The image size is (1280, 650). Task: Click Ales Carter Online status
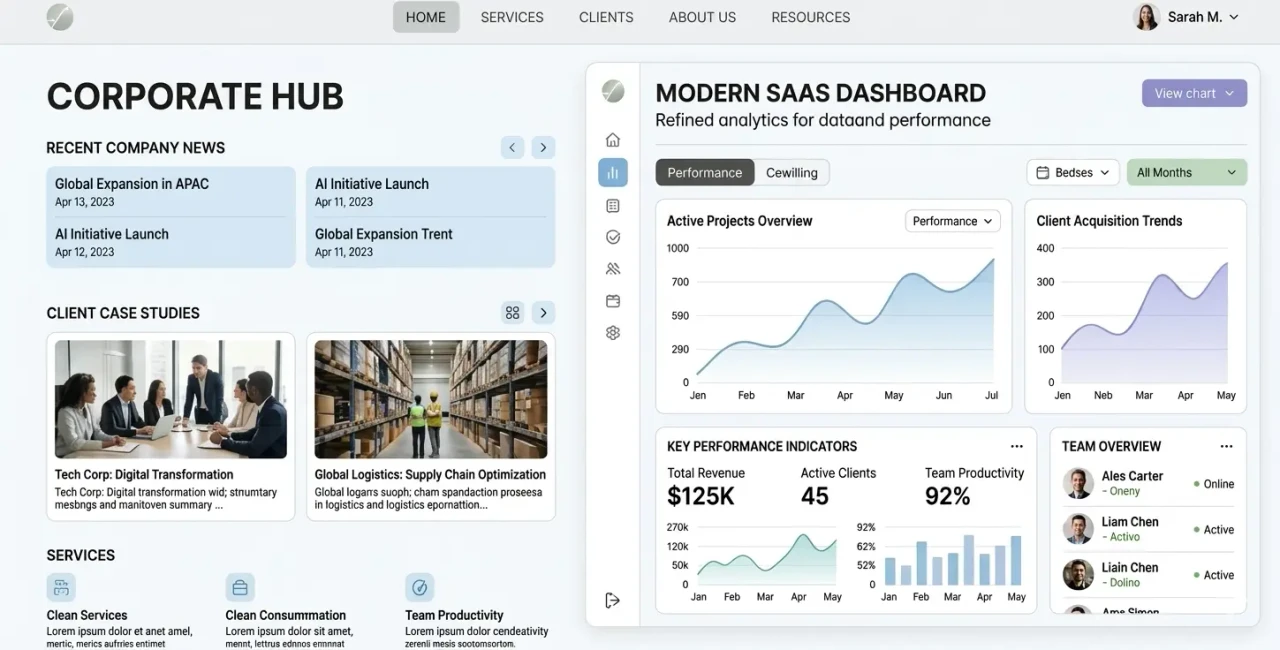[1214, 484]
